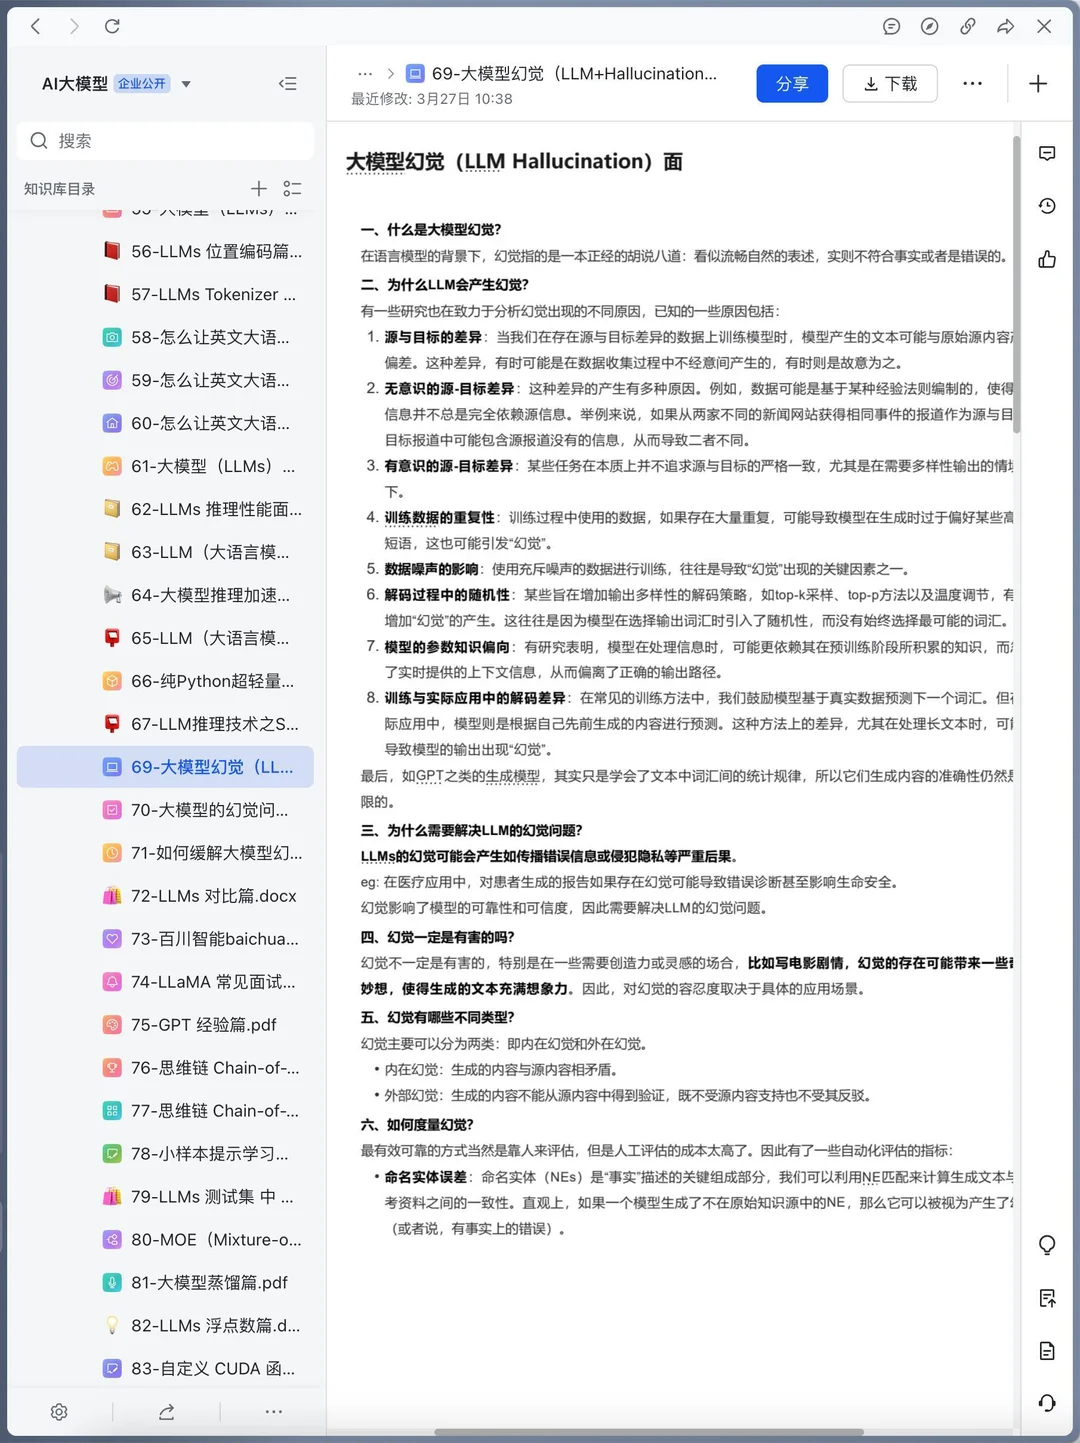
Task: Expand the breadcrumb ellipsis before the title
Action: click(364, 73)
